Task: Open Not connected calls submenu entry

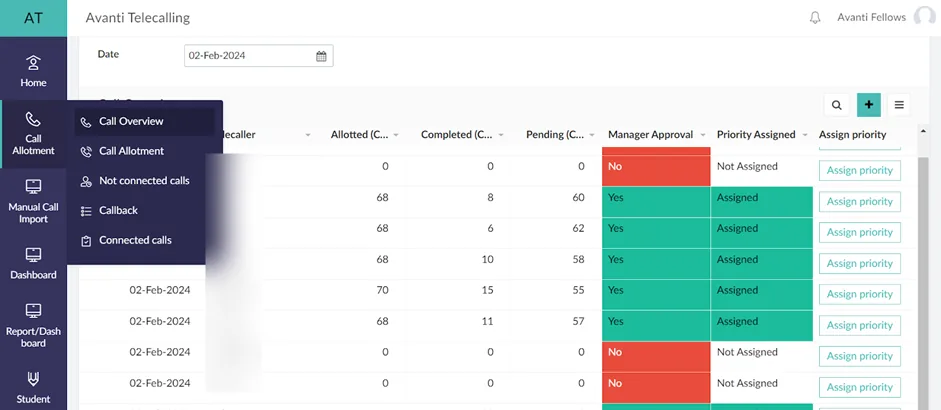Action: 144,181
